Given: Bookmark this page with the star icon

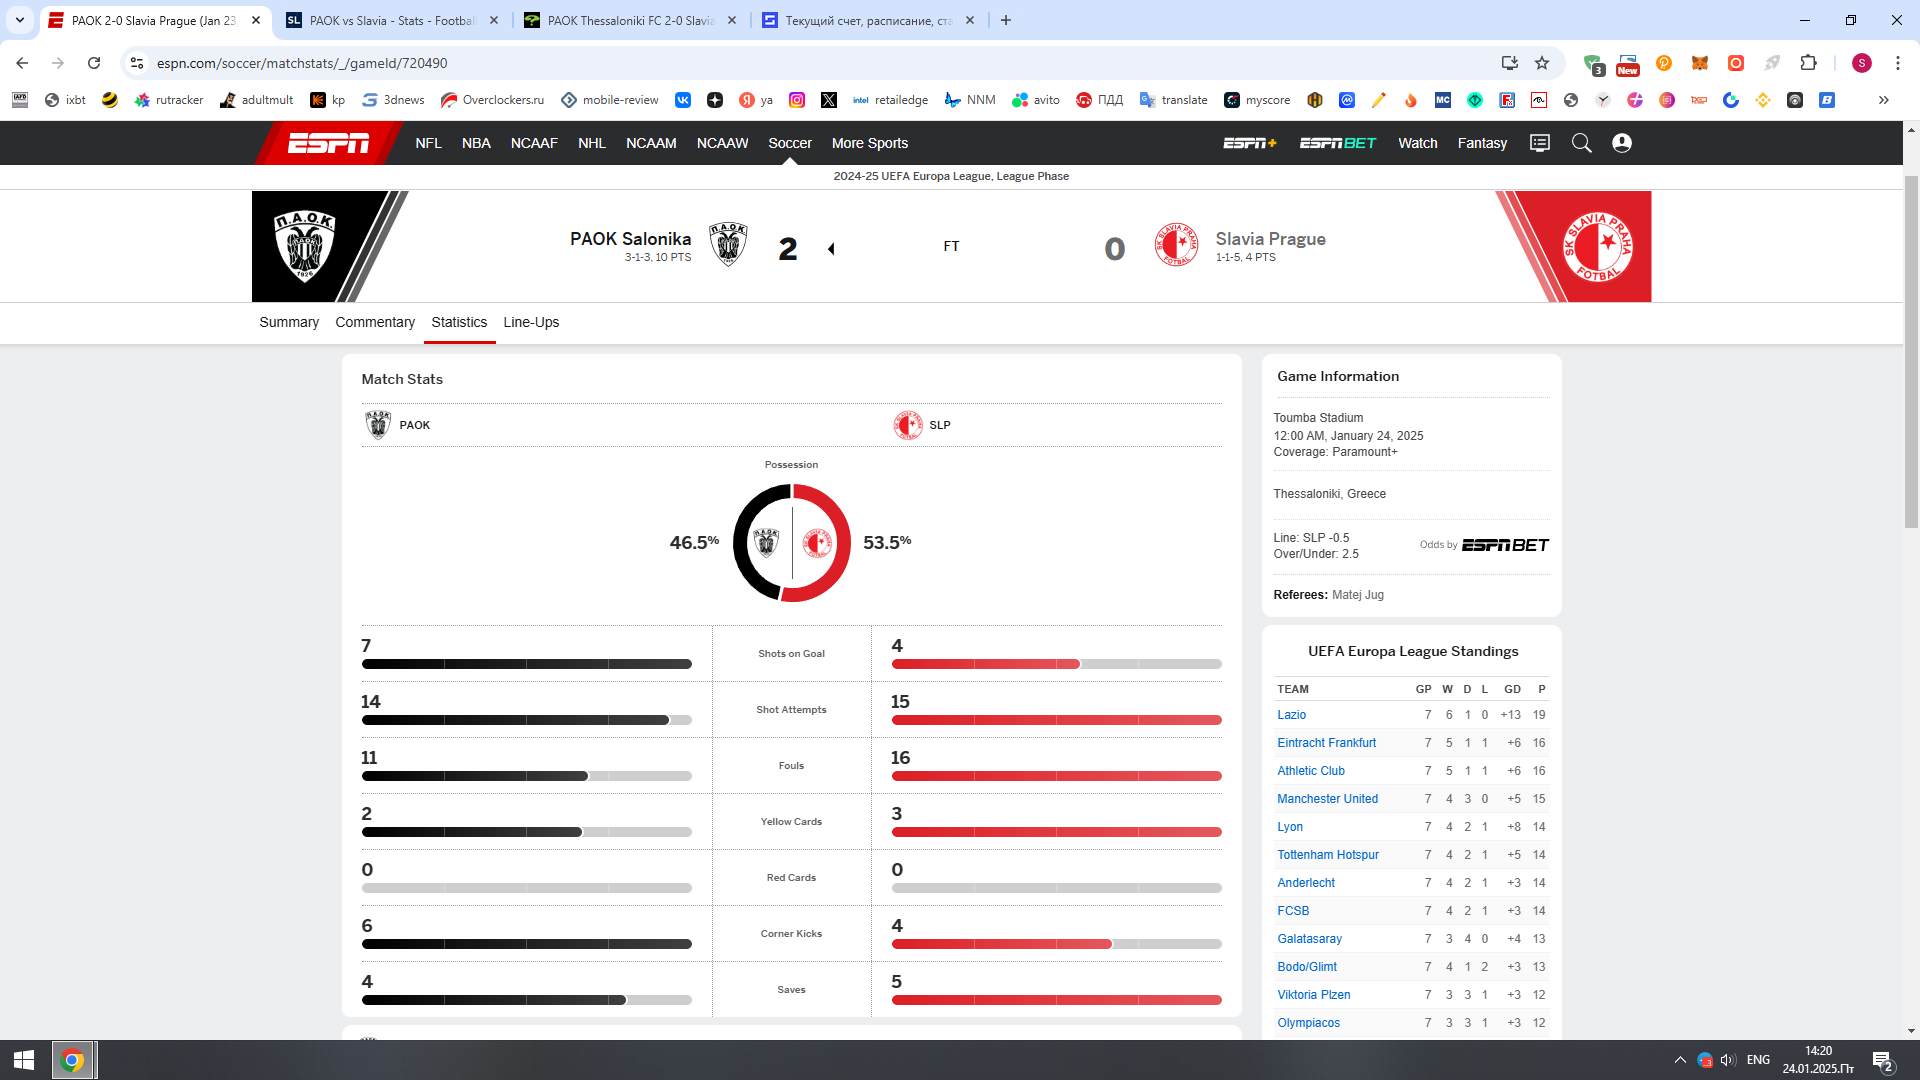Looking at the screenshot, I should (1542, 63).
